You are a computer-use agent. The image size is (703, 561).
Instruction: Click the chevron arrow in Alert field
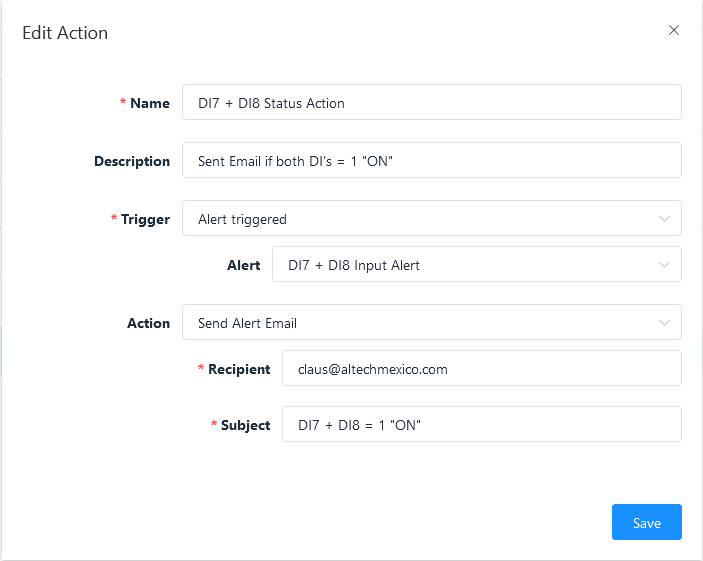pyautogui.click(x=664, y=265)
